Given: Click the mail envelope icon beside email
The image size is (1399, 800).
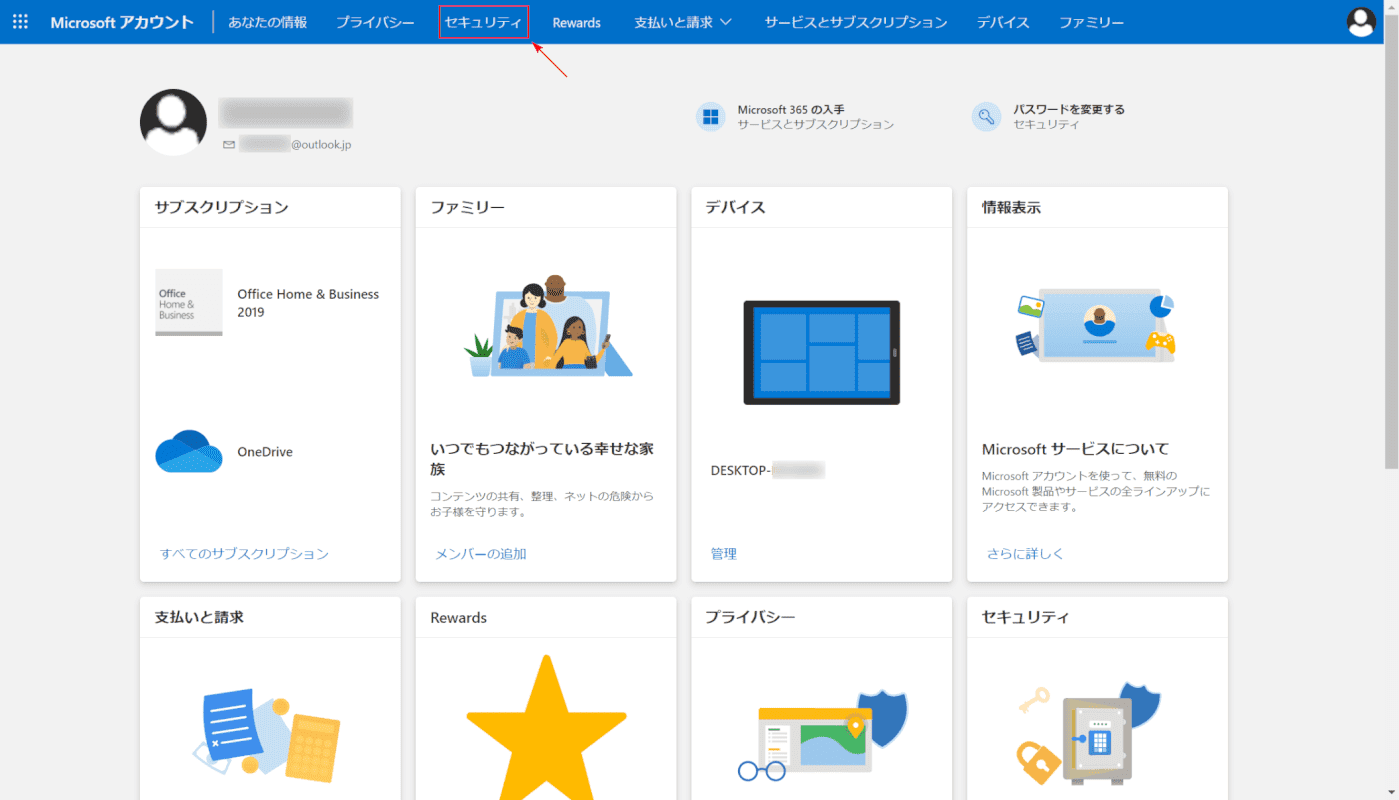Looking at the screenshot, I should click(x=229, y=145).
